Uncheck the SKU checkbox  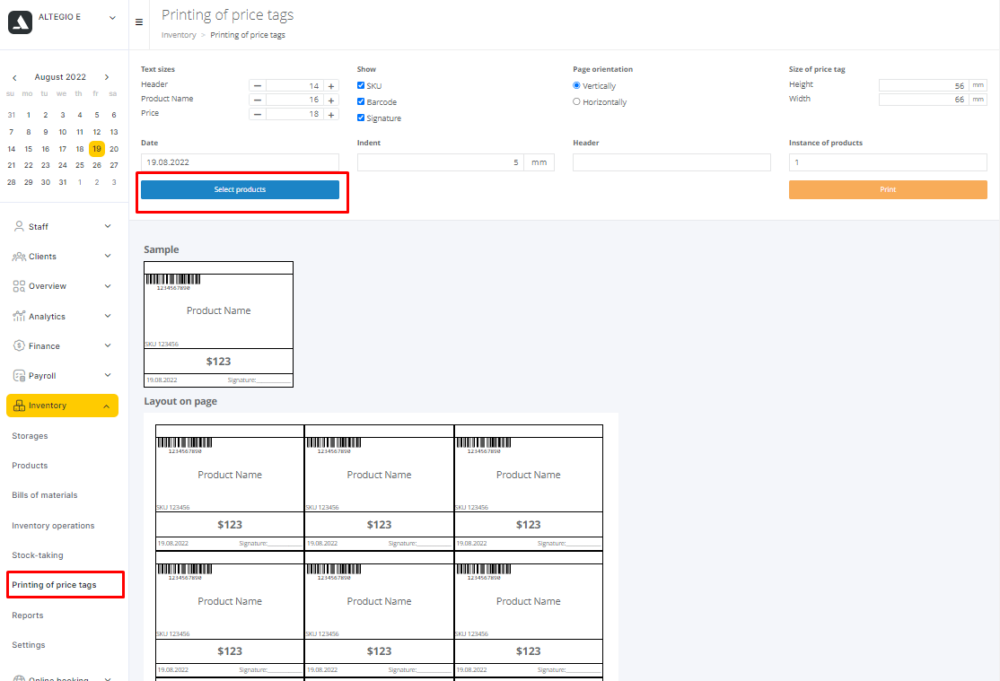click(361, 85)
